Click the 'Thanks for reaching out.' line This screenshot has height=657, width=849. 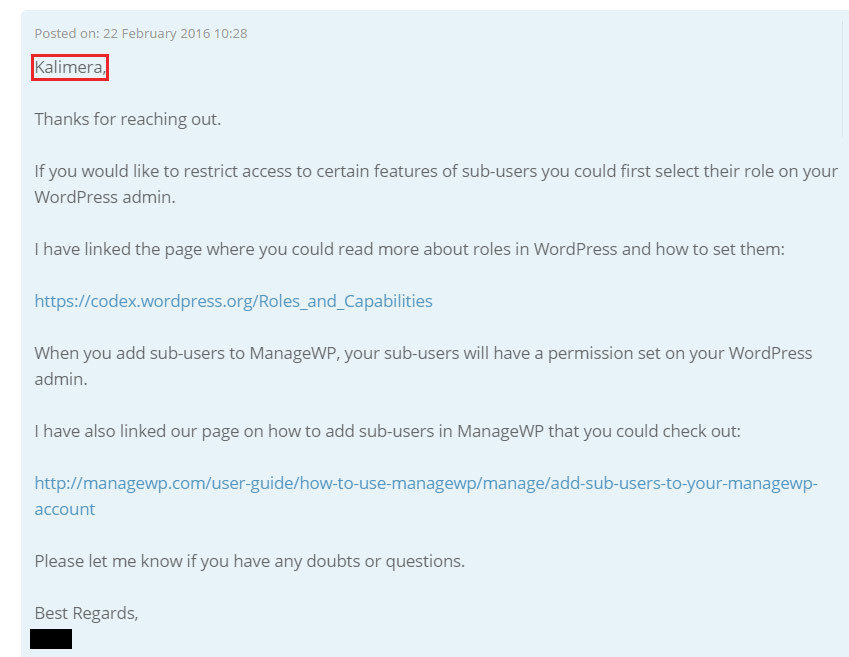[128, 119]
